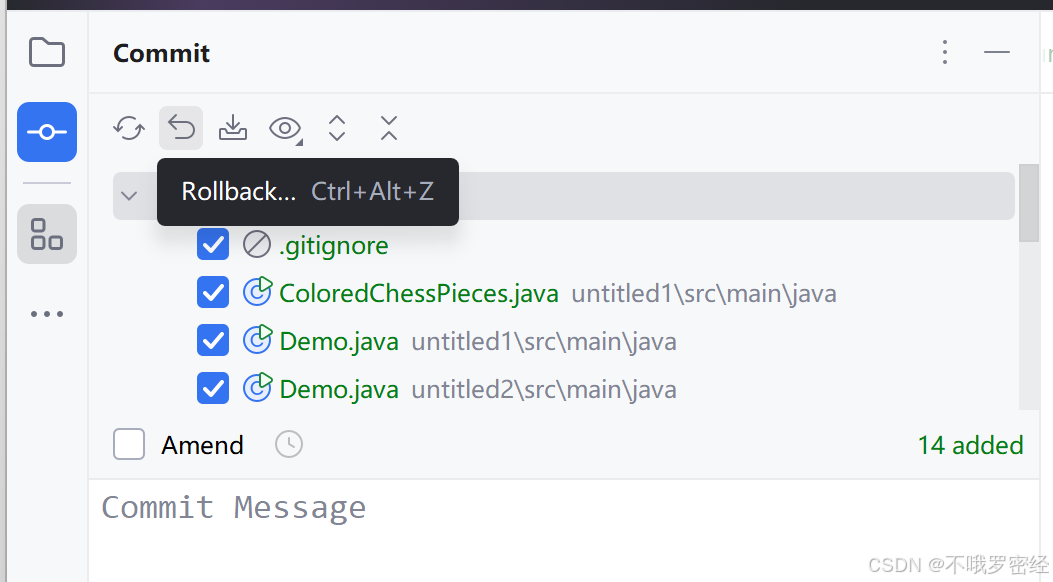Show commit message history clock icon
This screenshot has height=582, width=1053.
click(x=289, y=444)
